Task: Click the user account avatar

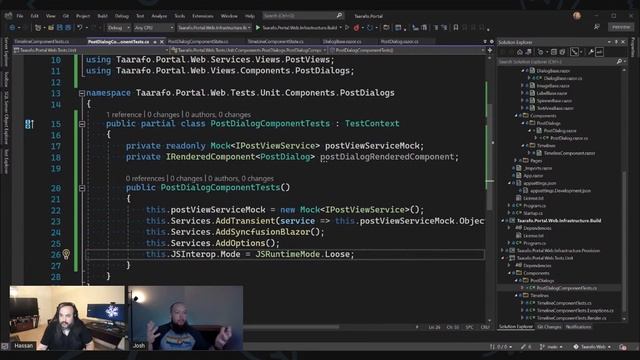Action: [577, 16]
